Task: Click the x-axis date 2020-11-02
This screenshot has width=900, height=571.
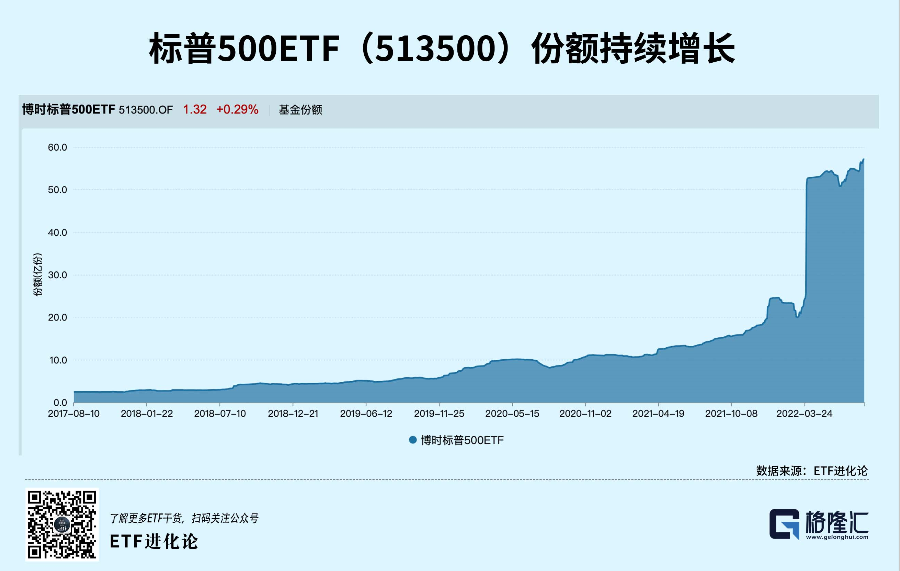Action: click(x=585, y=414)
